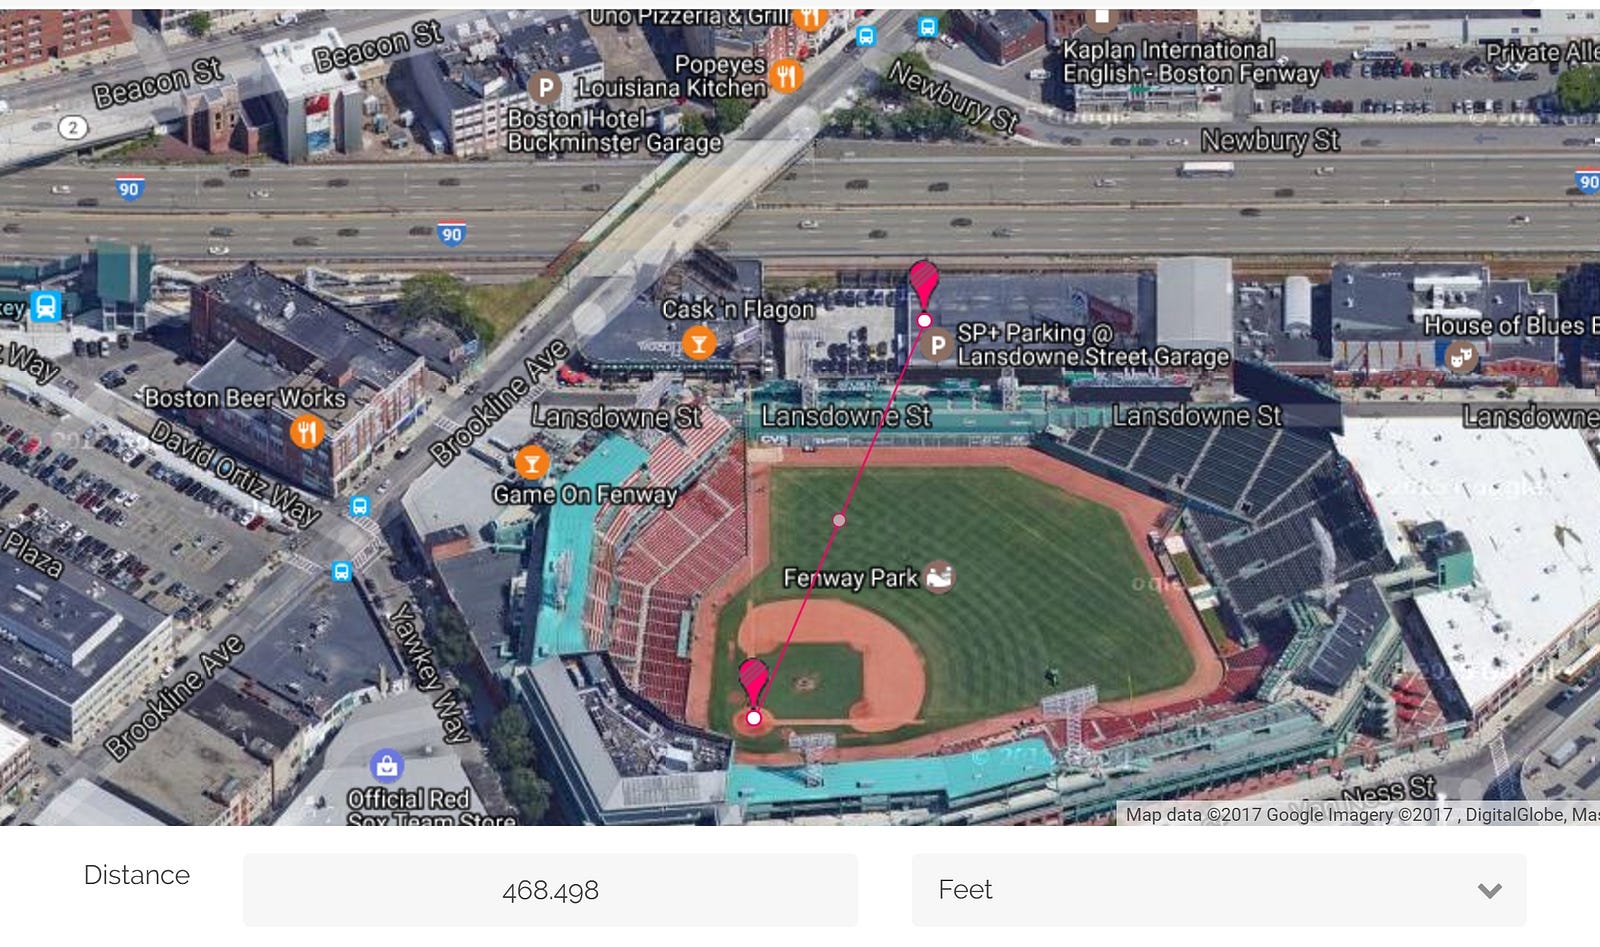This screenshot has height=947, width=1600.
Task: Click the transit stop icon on Brookline Ave
Action: pyautogui.click(x=341, y=571)
